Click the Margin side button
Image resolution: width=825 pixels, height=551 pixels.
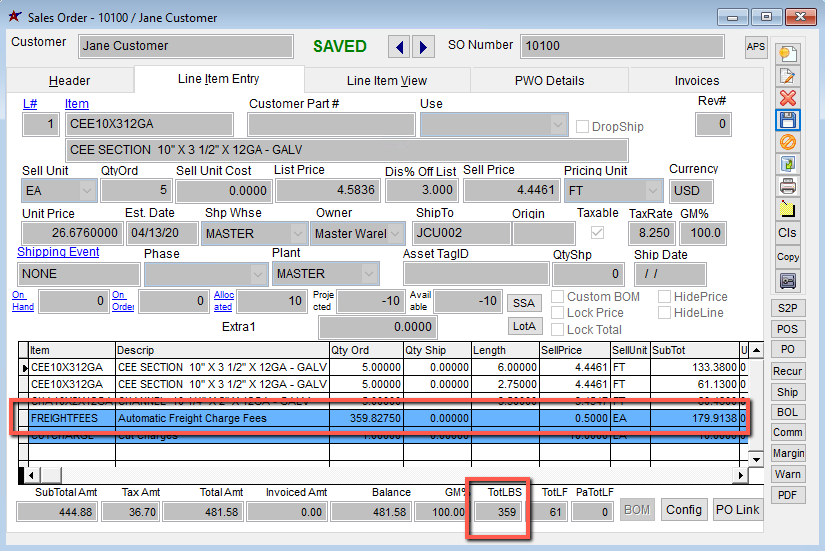[788, 453]
